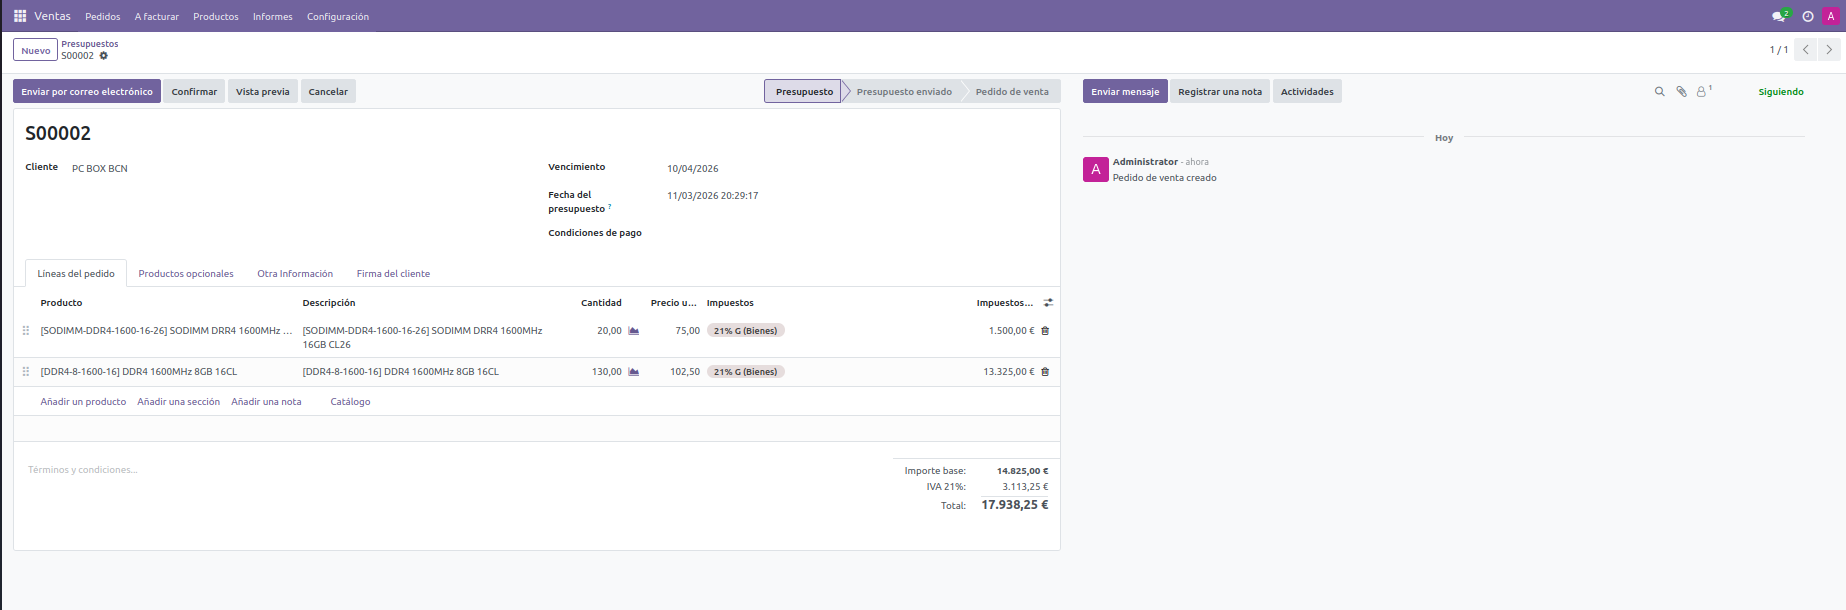This screenshot has height=610, width=1846.
Task: Open the conversations messages icon
Action: pos(1778,16)
